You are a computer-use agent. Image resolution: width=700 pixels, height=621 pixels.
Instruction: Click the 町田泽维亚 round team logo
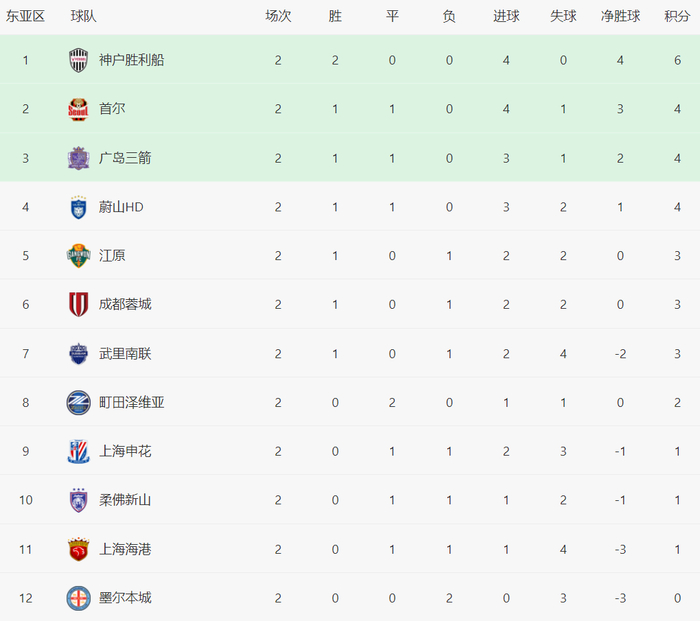[x=79, y=402]
